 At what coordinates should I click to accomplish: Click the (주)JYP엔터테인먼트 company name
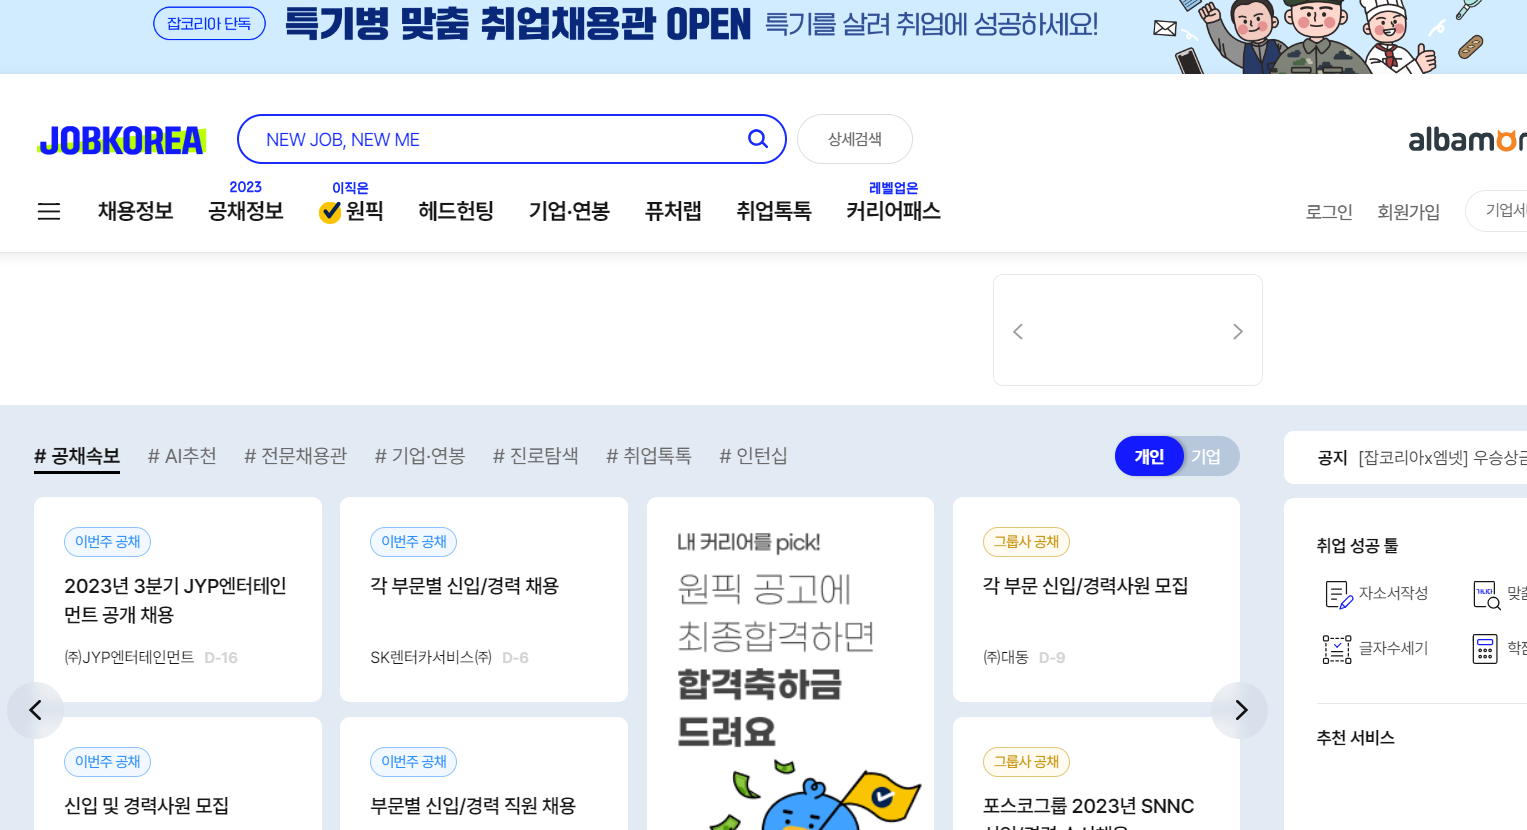click(129, 657)
